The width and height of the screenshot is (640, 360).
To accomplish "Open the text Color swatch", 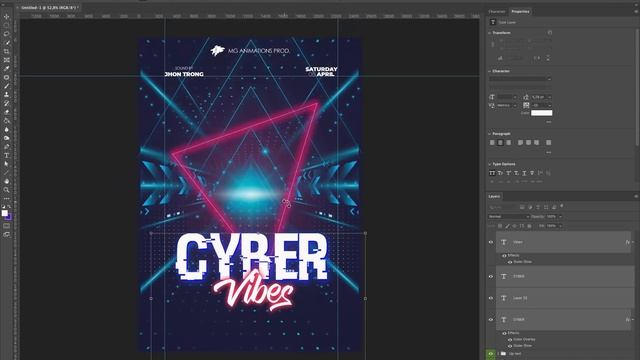I will (541, 113).
